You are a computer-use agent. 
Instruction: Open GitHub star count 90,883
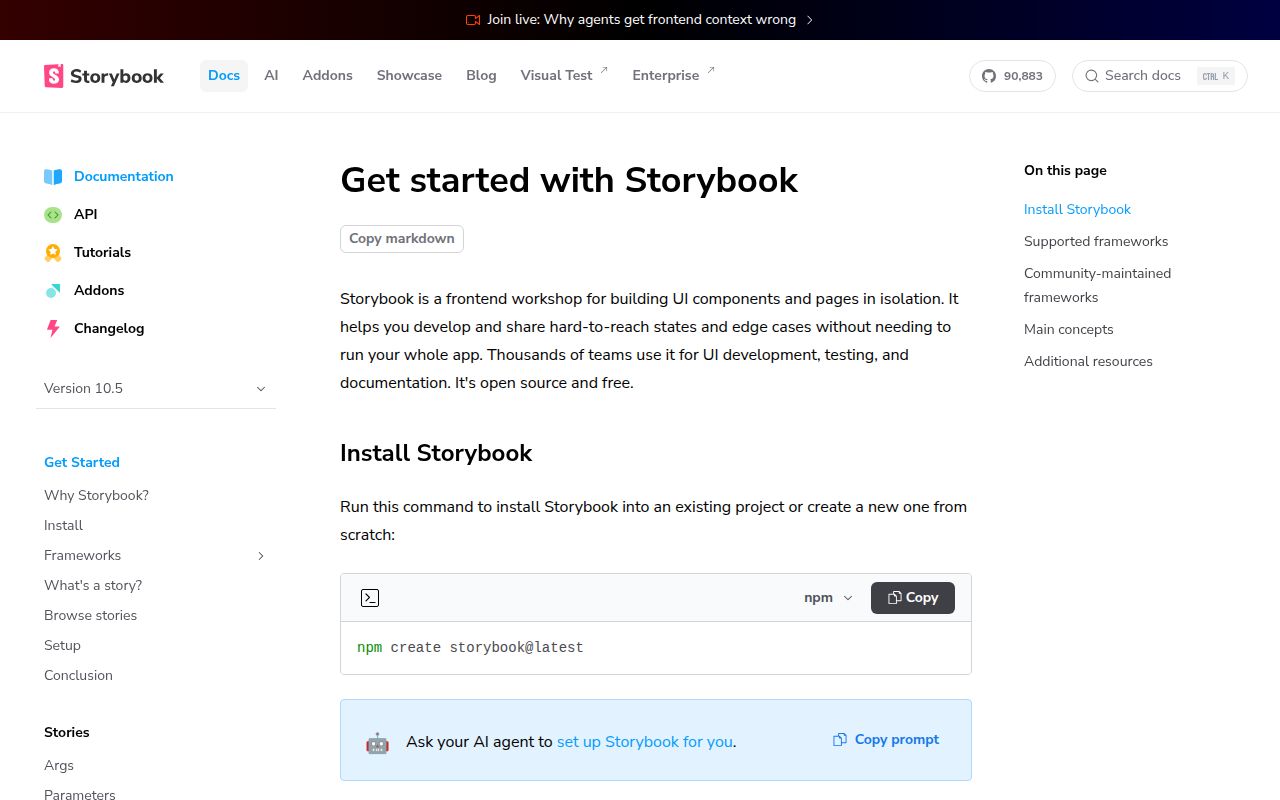1012,76
